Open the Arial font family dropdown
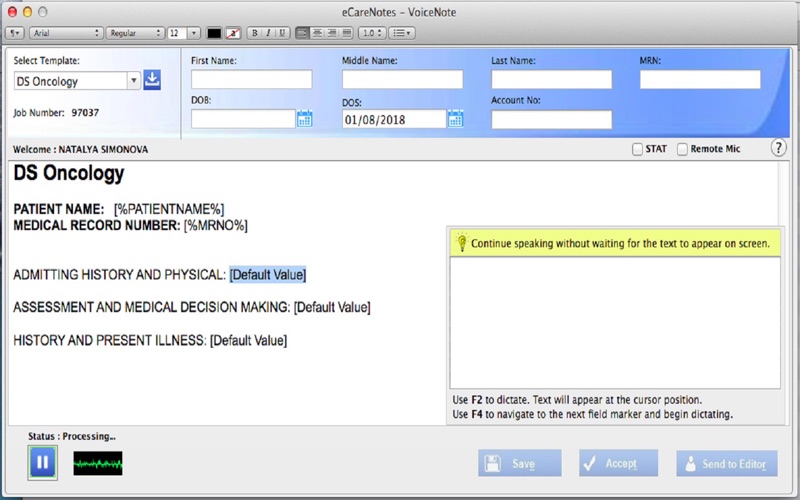Image resolution: width=800 pixels, height=500 pixels. point(66,33)
